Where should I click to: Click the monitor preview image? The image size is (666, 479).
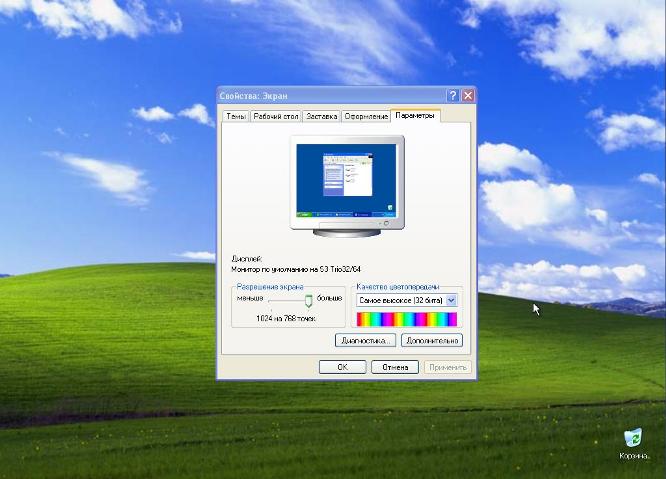pyautogui.click(x=347, y=186)
